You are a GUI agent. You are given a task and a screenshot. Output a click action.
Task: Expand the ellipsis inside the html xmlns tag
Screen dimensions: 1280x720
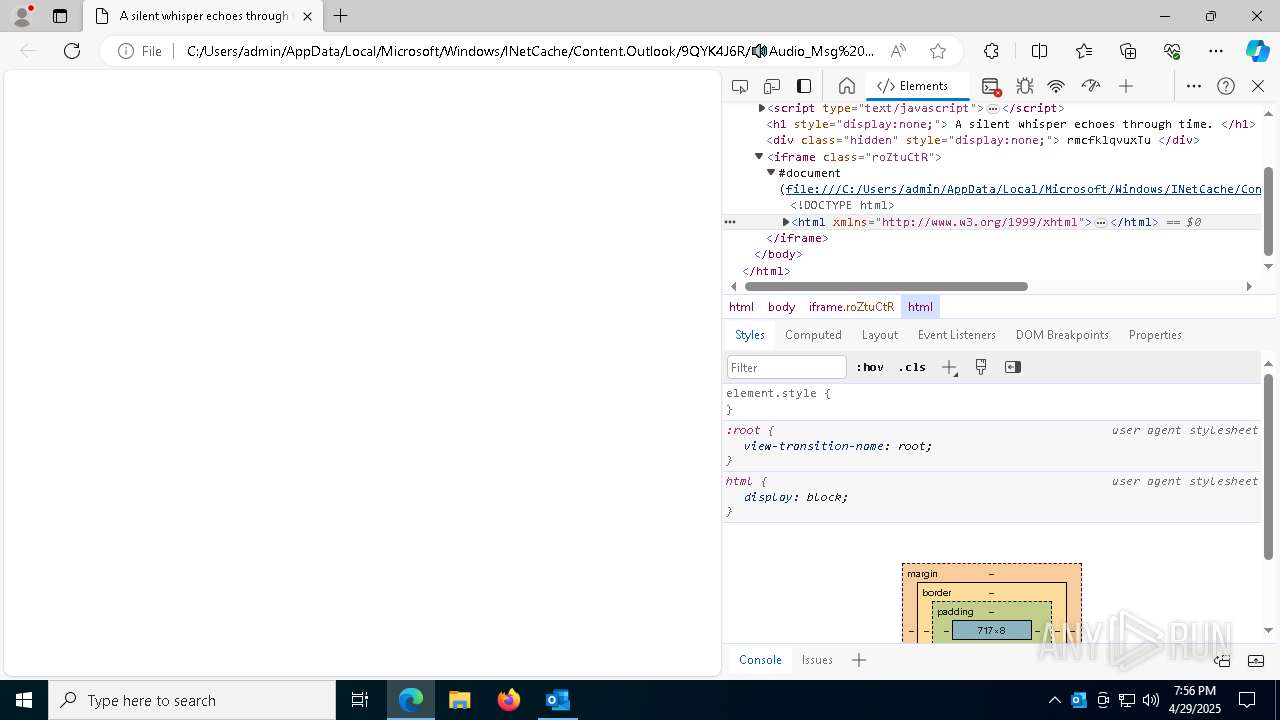pos(1101,222)
